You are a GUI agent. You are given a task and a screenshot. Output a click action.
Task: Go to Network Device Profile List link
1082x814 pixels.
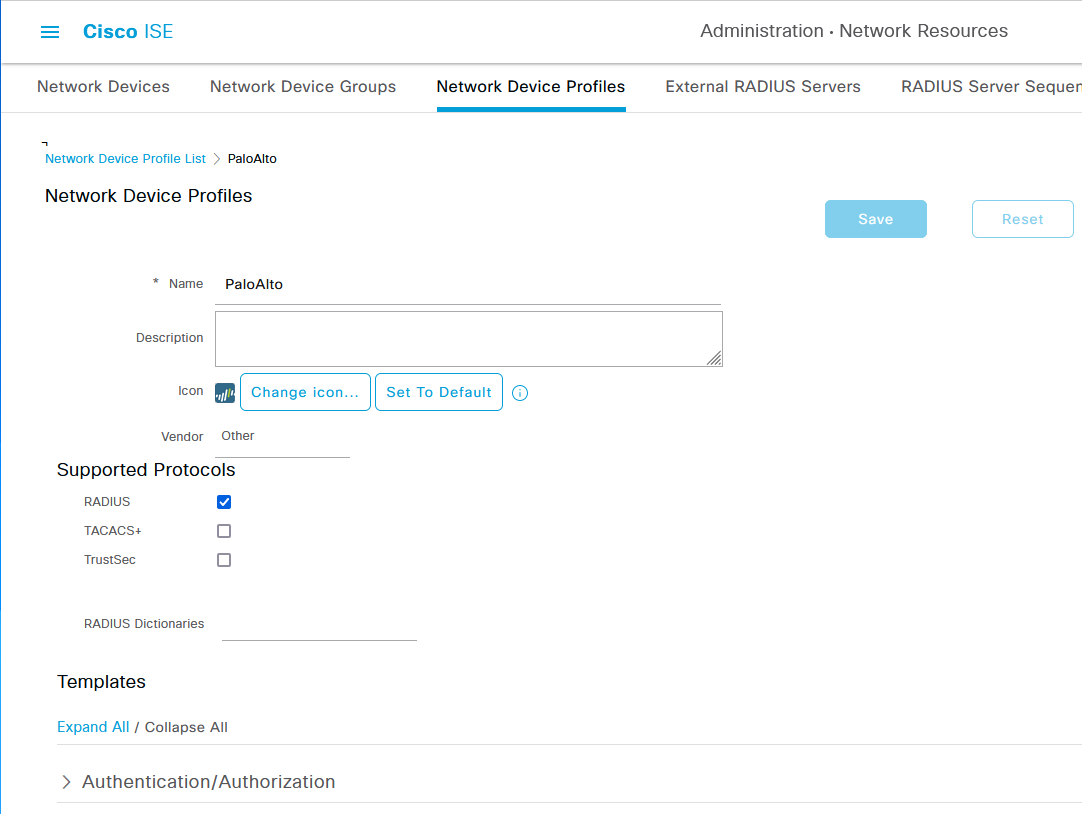pyautogui.click(x=126, y=159)
